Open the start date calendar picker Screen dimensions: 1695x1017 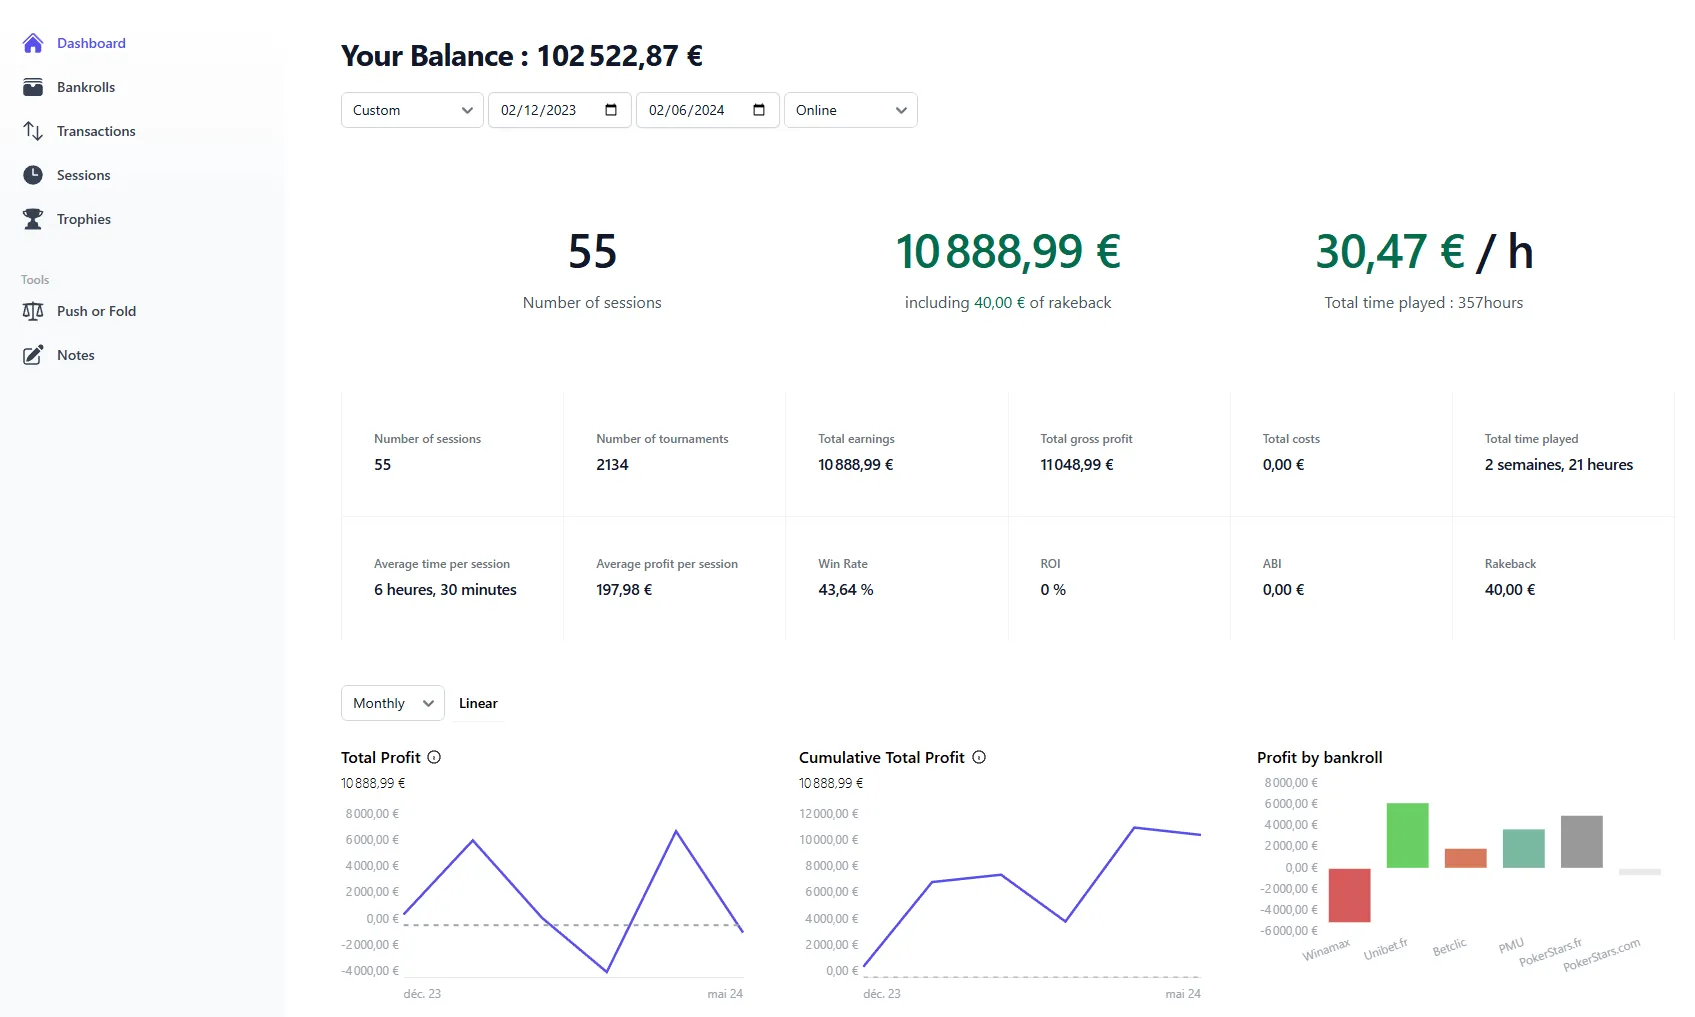coord(611,110)
